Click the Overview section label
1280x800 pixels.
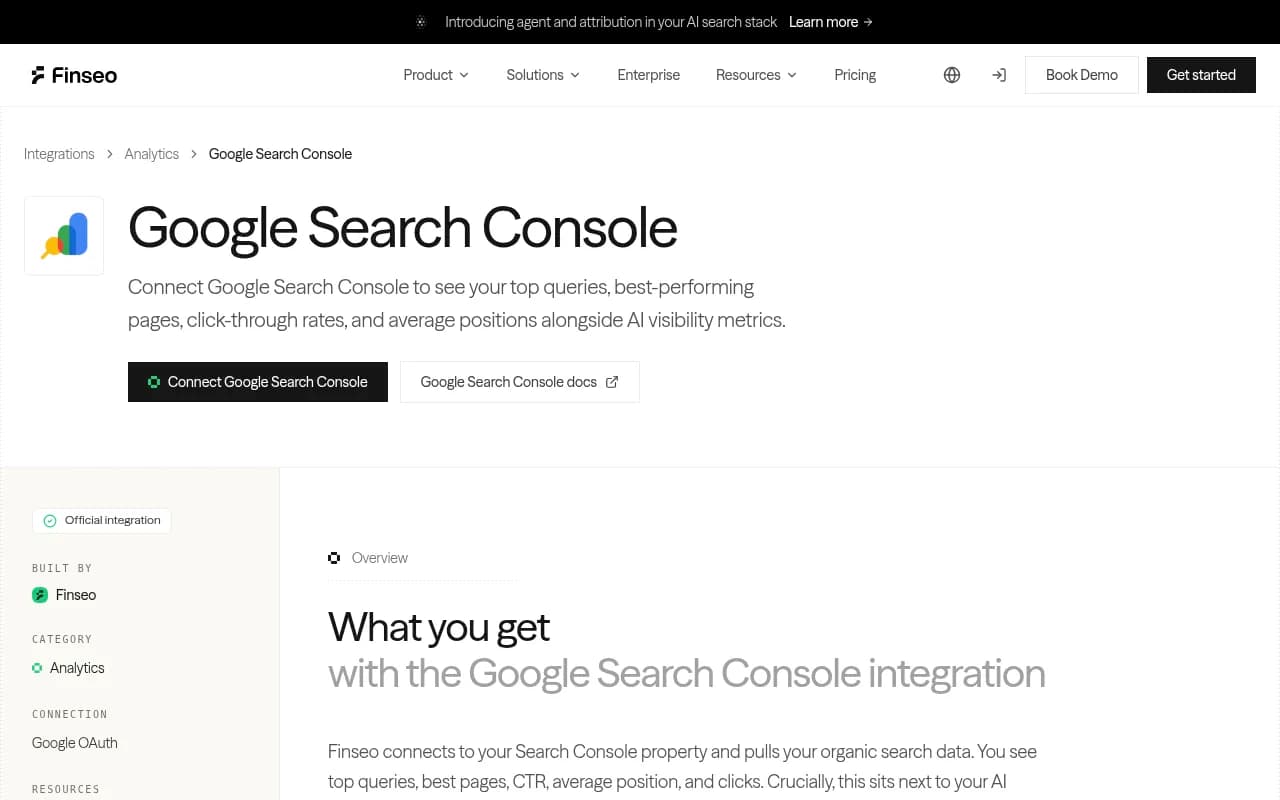click(380, 558)
